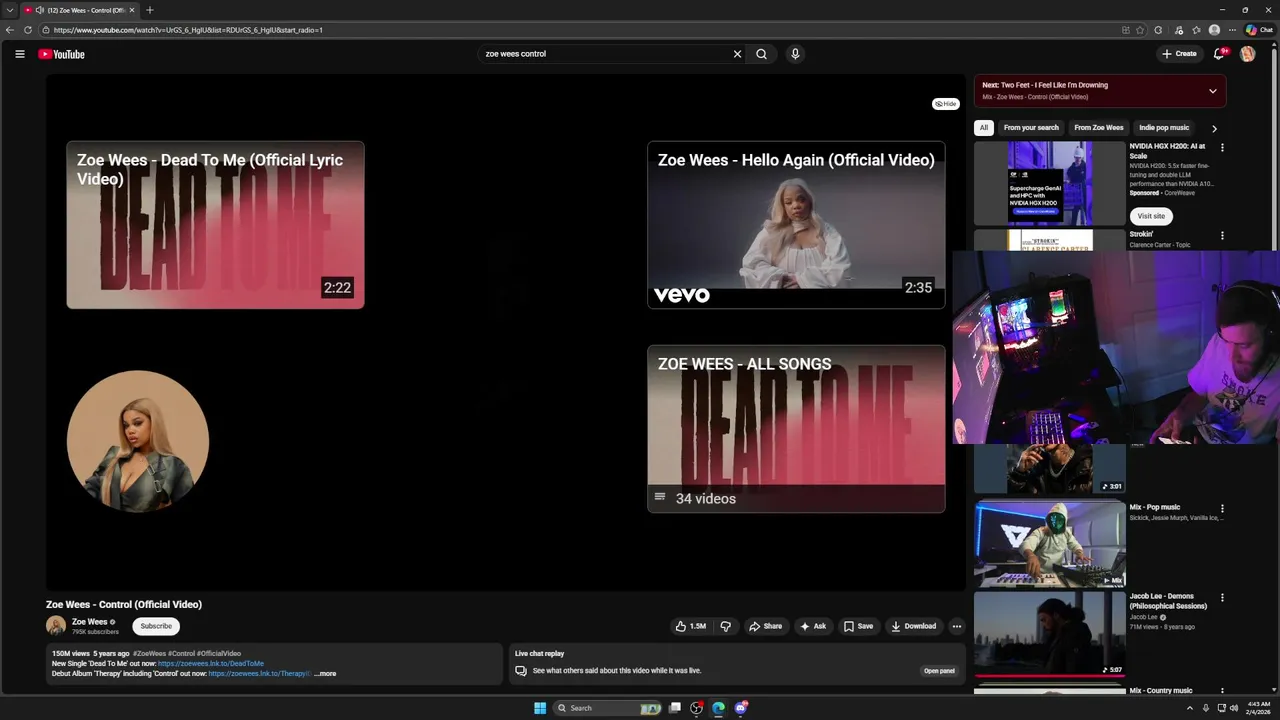Open the YouTube hamburger guide menu

(x=19, y=54)
